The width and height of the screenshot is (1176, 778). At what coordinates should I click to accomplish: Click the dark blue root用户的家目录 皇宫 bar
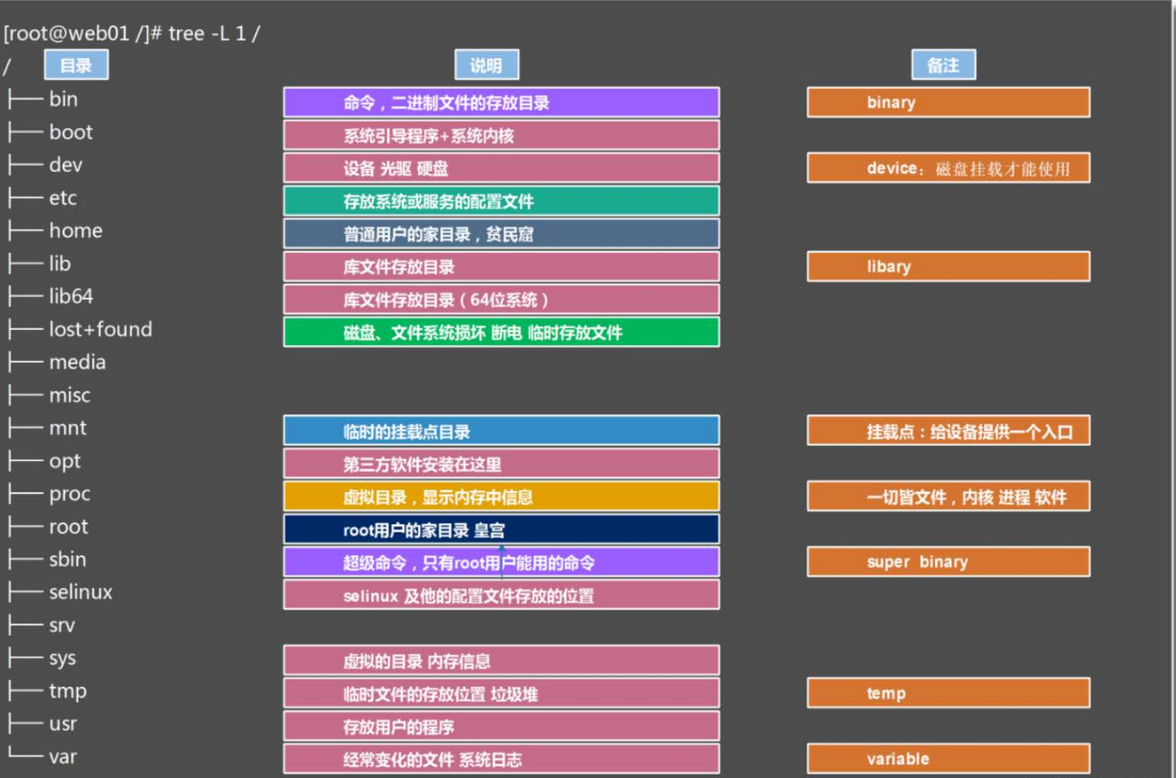[501, 528]
